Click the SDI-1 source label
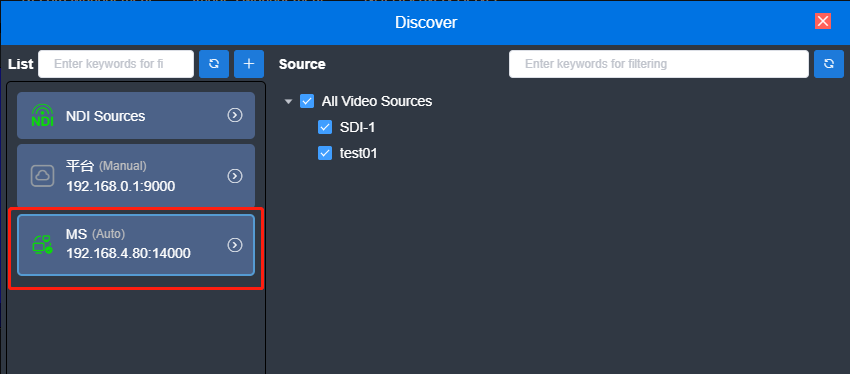The width and height of the screenshot is (850, 374). click(x=357, y=127)
